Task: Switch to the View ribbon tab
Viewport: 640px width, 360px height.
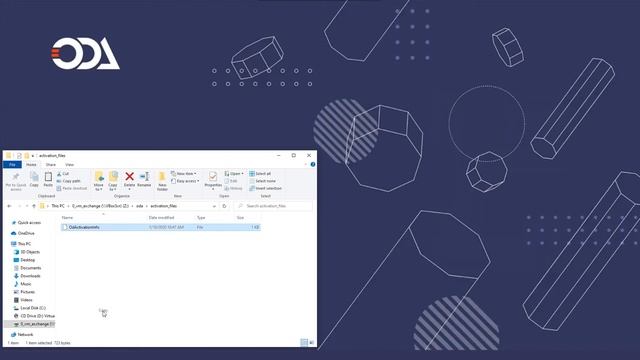Action: coord(69,164)
